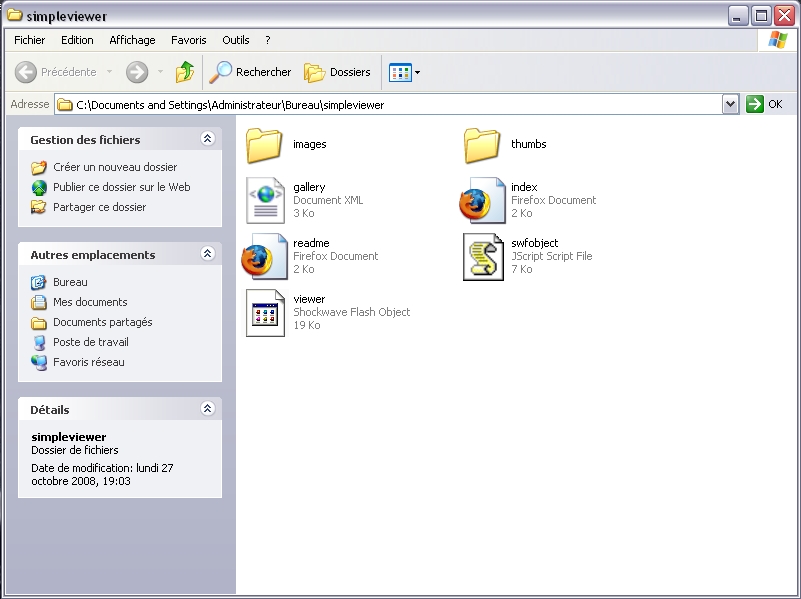Image resolution: width=801 pixels, height=599 pixels.
Task: Click the Up one folder toolbar icon
Action: 185,72
